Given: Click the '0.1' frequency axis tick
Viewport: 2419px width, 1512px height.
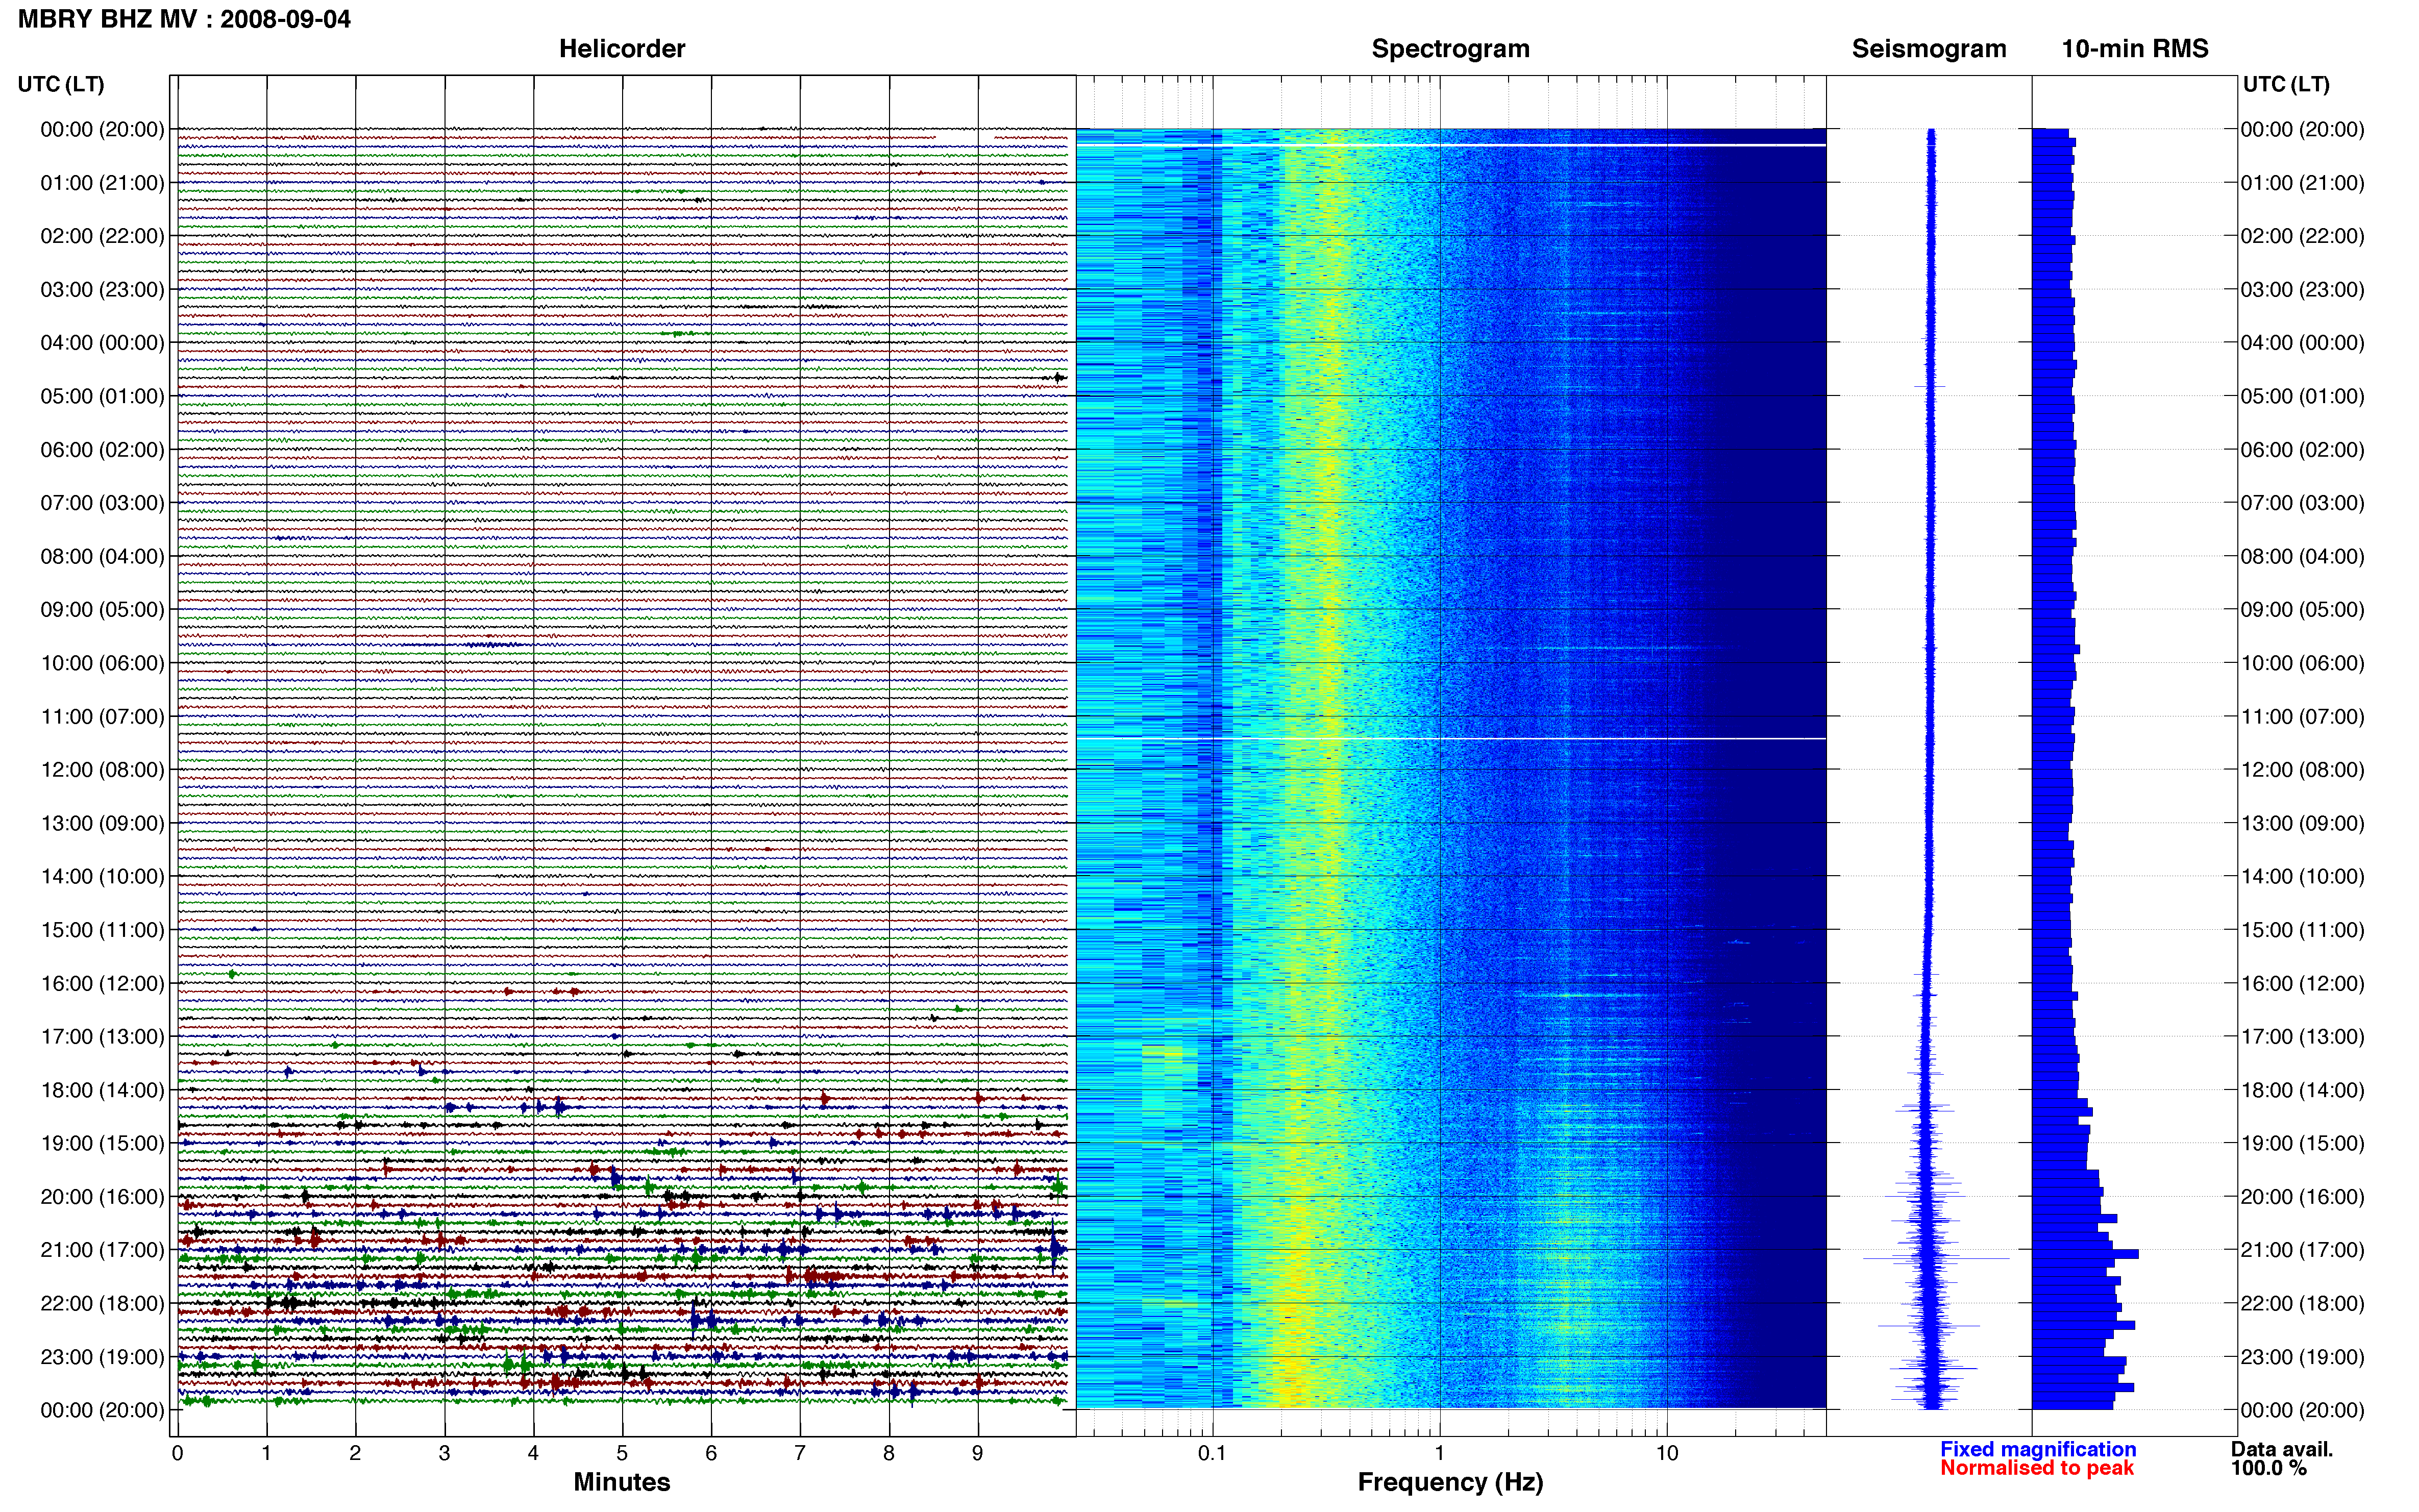Looking at the screenshot, I should click(1212, 1454).
